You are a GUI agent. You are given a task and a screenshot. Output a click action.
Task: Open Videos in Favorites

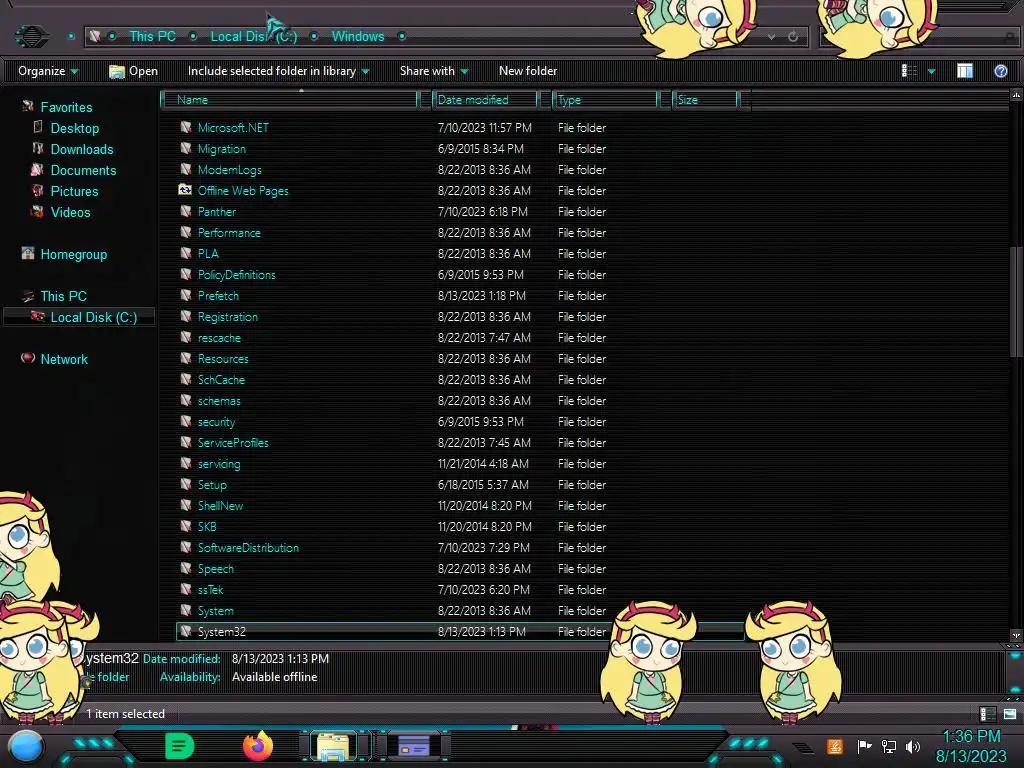71,212
